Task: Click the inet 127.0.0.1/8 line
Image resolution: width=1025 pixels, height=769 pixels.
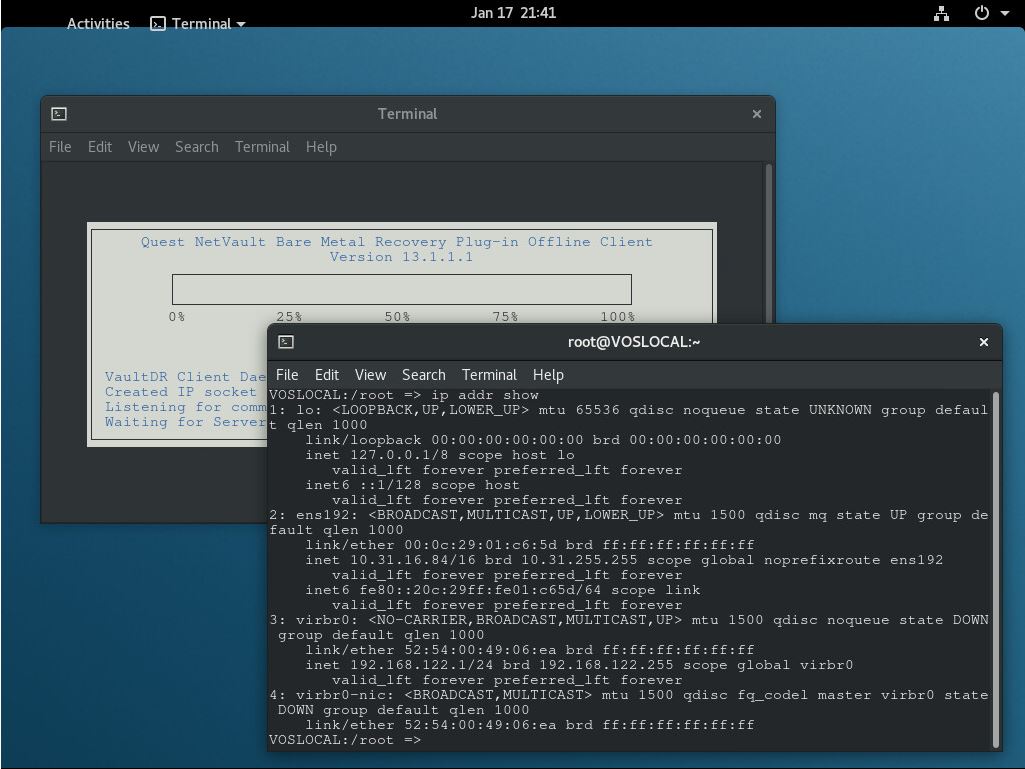Action: tap(440, 455)
